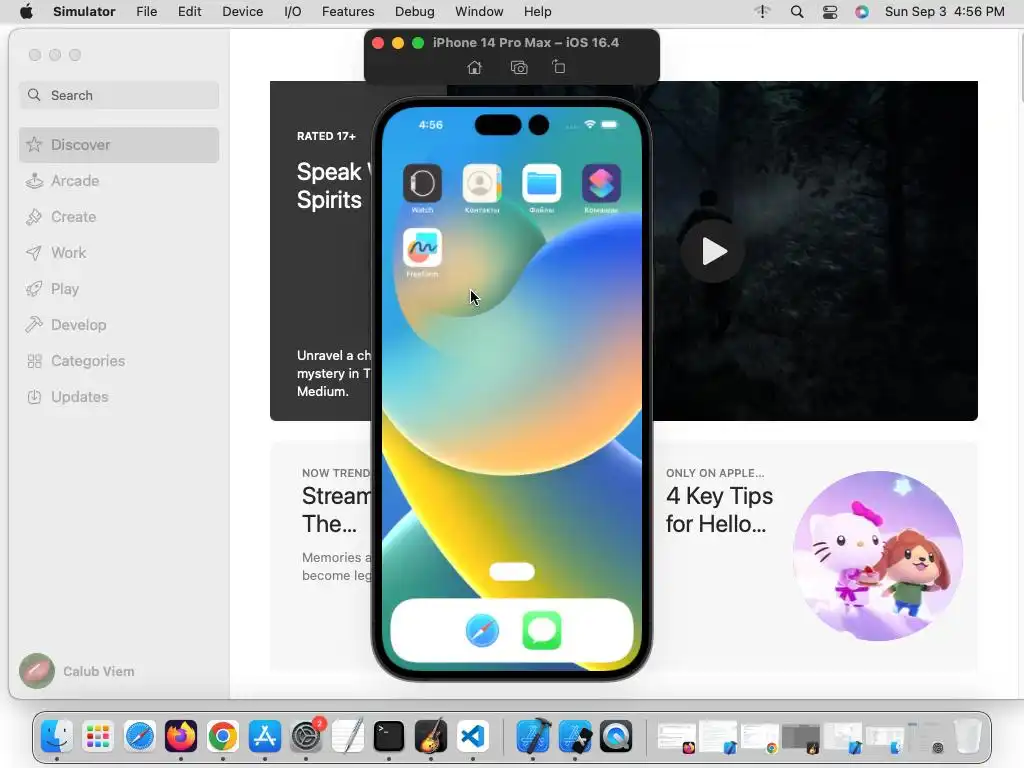
Task: Show date and time in the menu bar
Action: point(944,12)
